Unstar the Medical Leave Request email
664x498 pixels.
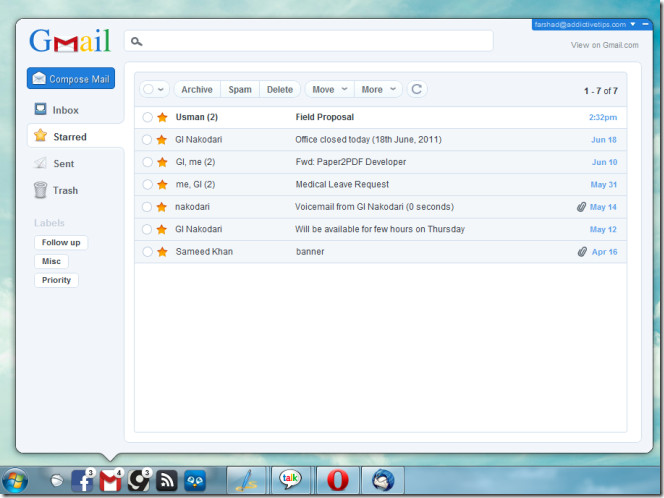(162, 185)
